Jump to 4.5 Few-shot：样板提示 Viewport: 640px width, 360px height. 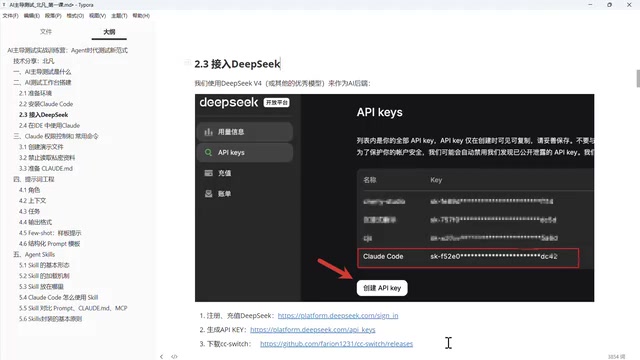click(x=50, y=233)
